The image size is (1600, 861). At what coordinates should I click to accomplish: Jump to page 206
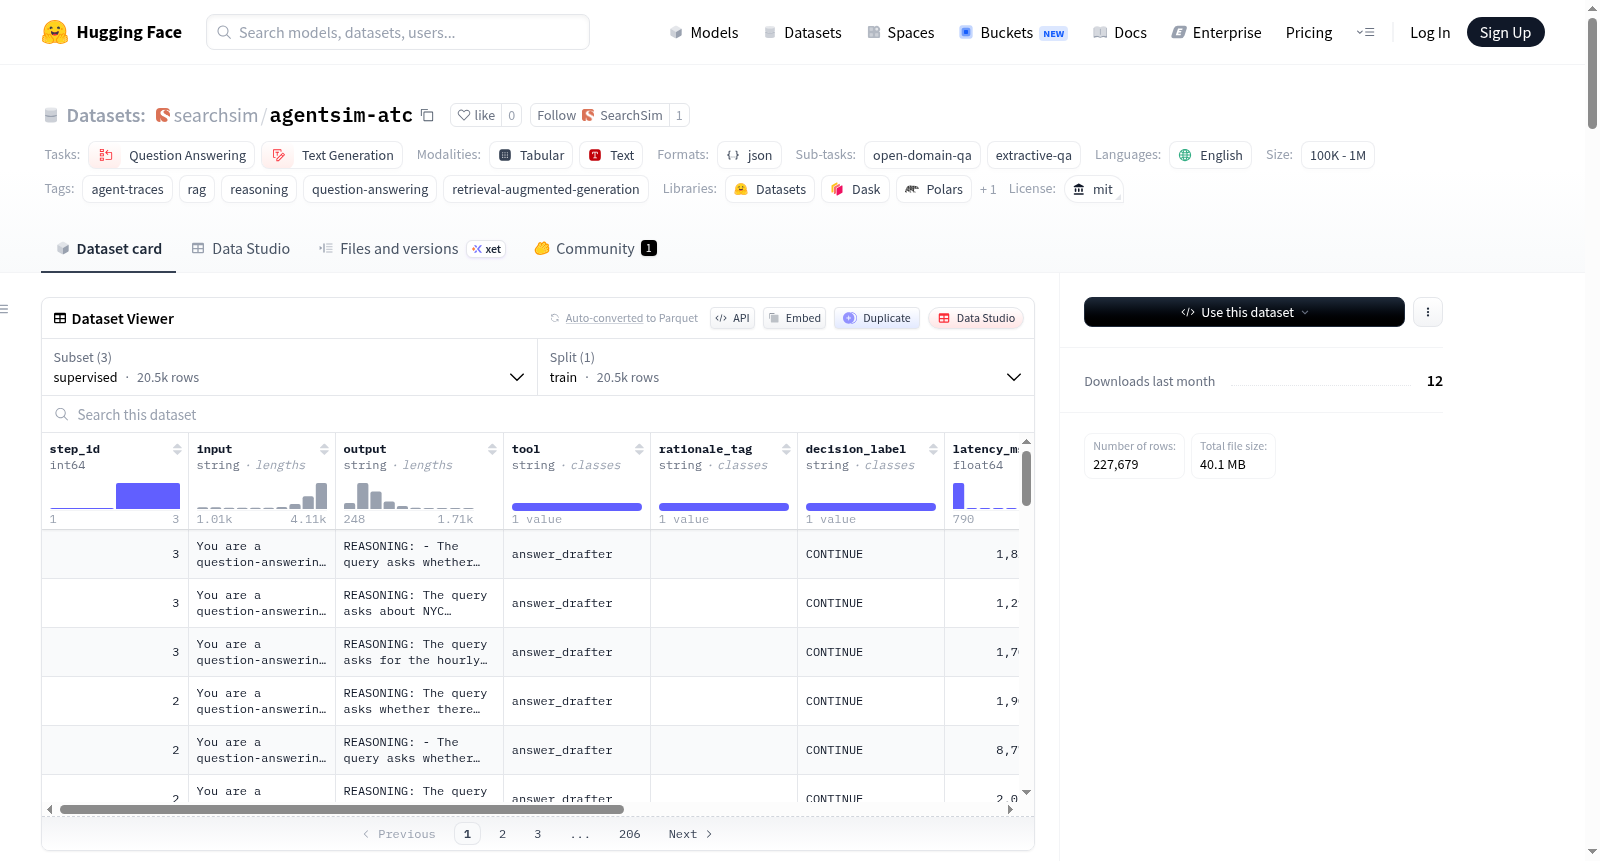(x=629, y=834)
